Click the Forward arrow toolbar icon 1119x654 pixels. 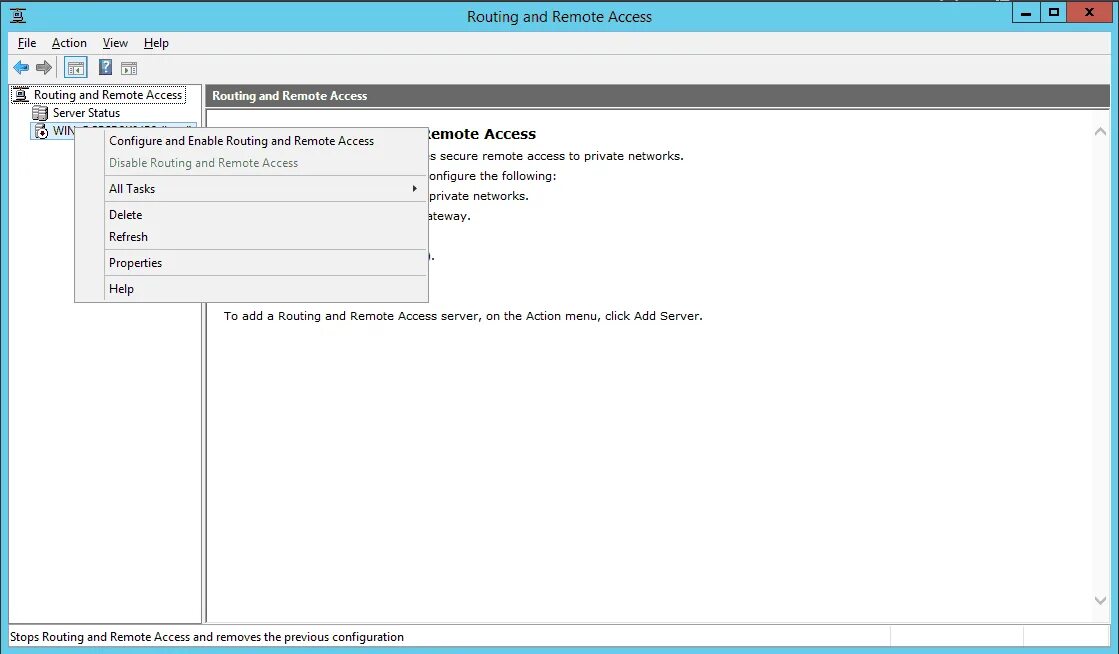pyautogui.click(x=44, y=68)
